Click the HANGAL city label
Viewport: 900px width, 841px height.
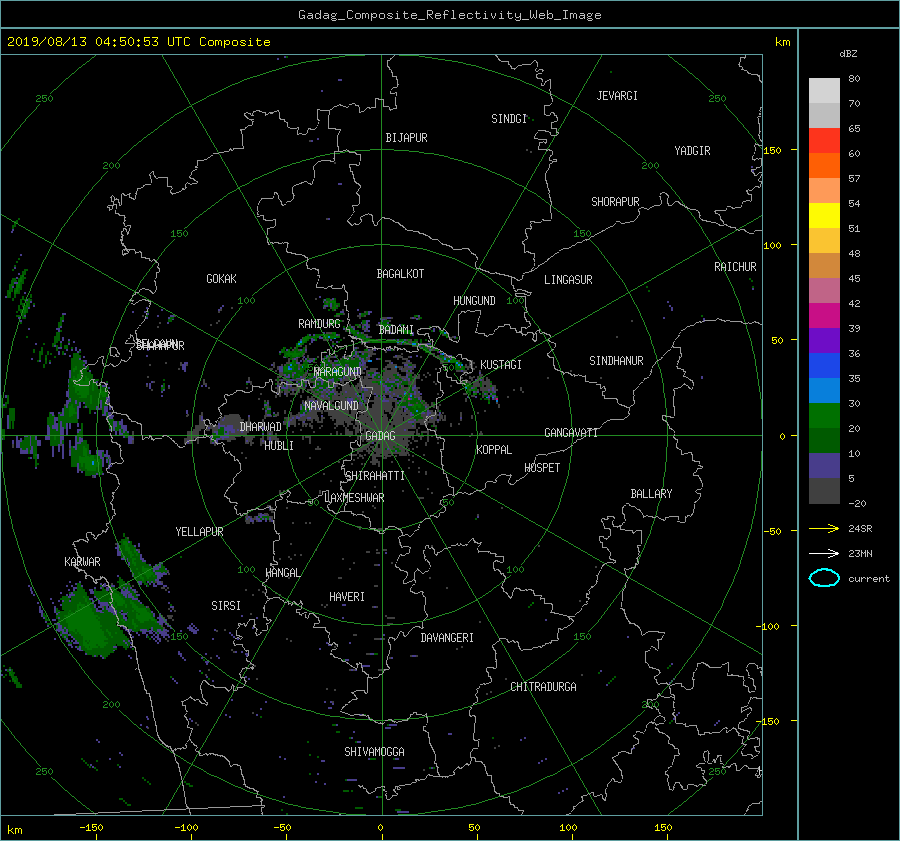point(282,573)
